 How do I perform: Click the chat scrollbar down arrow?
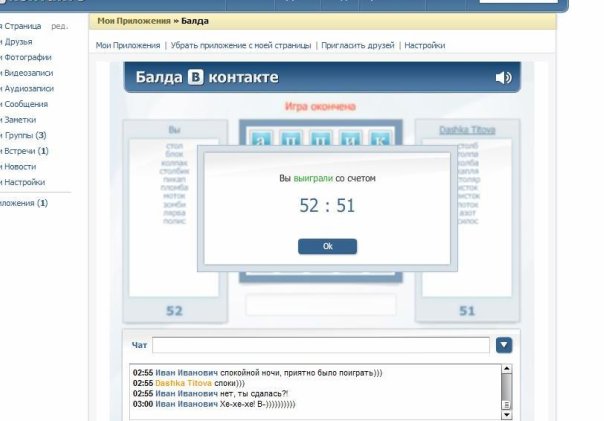(x=507, y=415)
